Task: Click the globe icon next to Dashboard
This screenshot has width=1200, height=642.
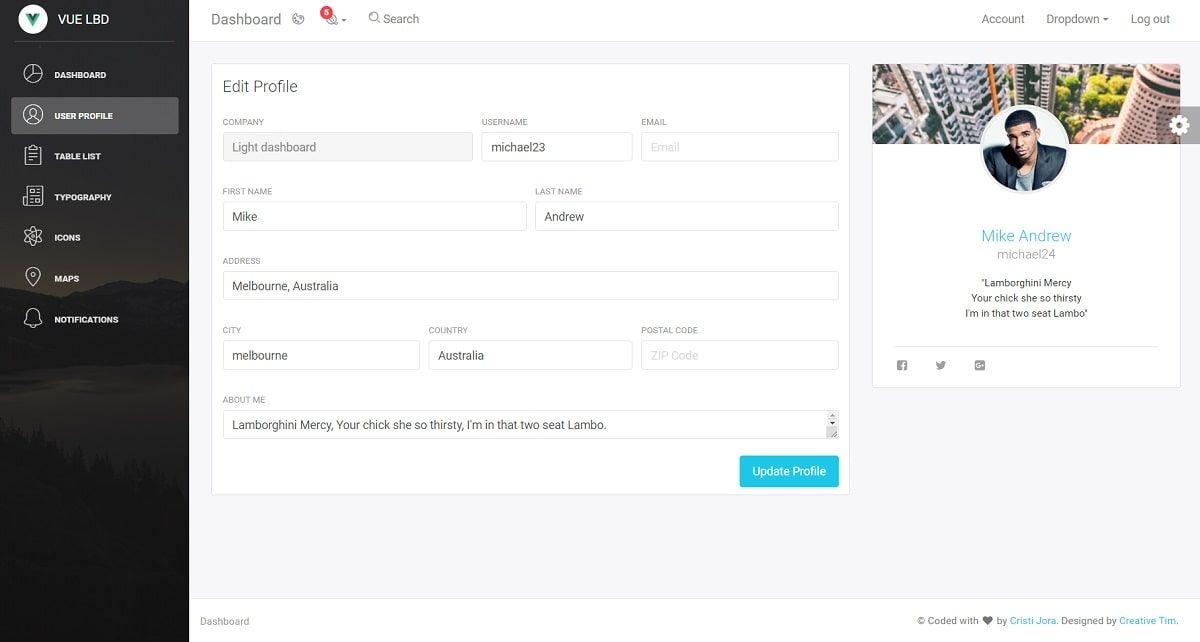Action: tap(297, 18)
